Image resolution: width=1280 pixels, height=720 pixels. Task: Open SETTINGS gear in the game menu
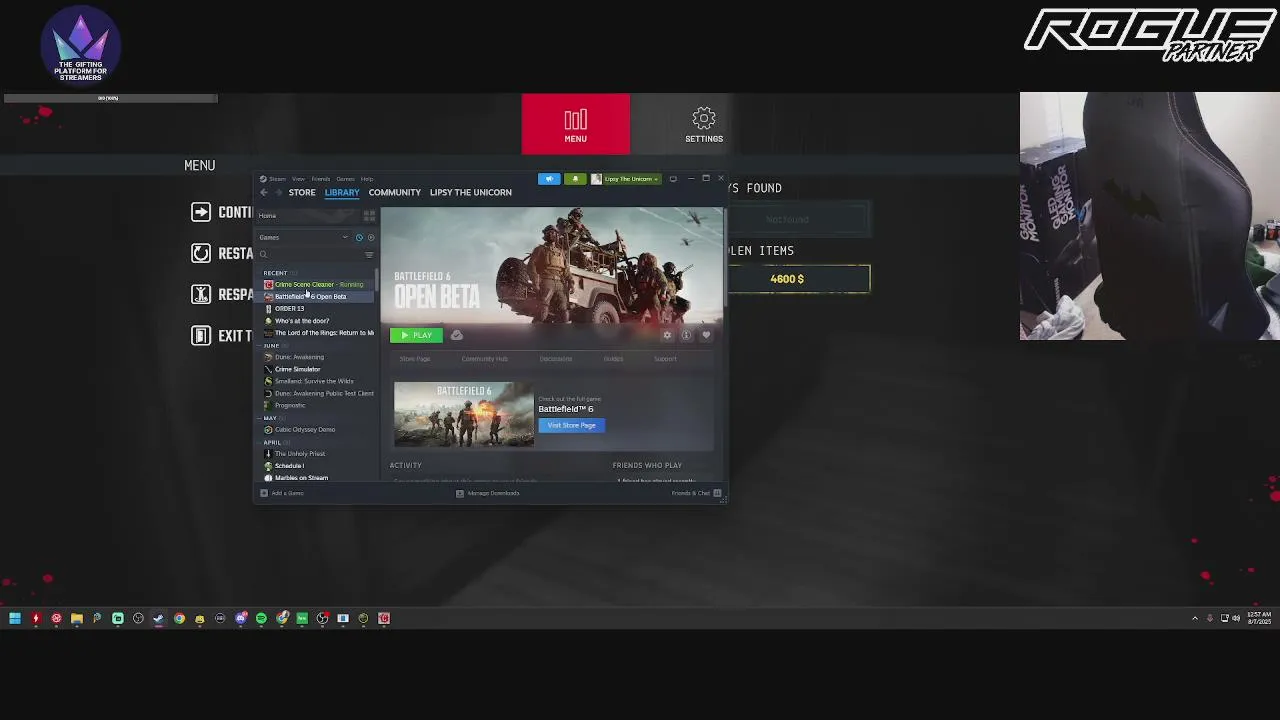(704, 125)
